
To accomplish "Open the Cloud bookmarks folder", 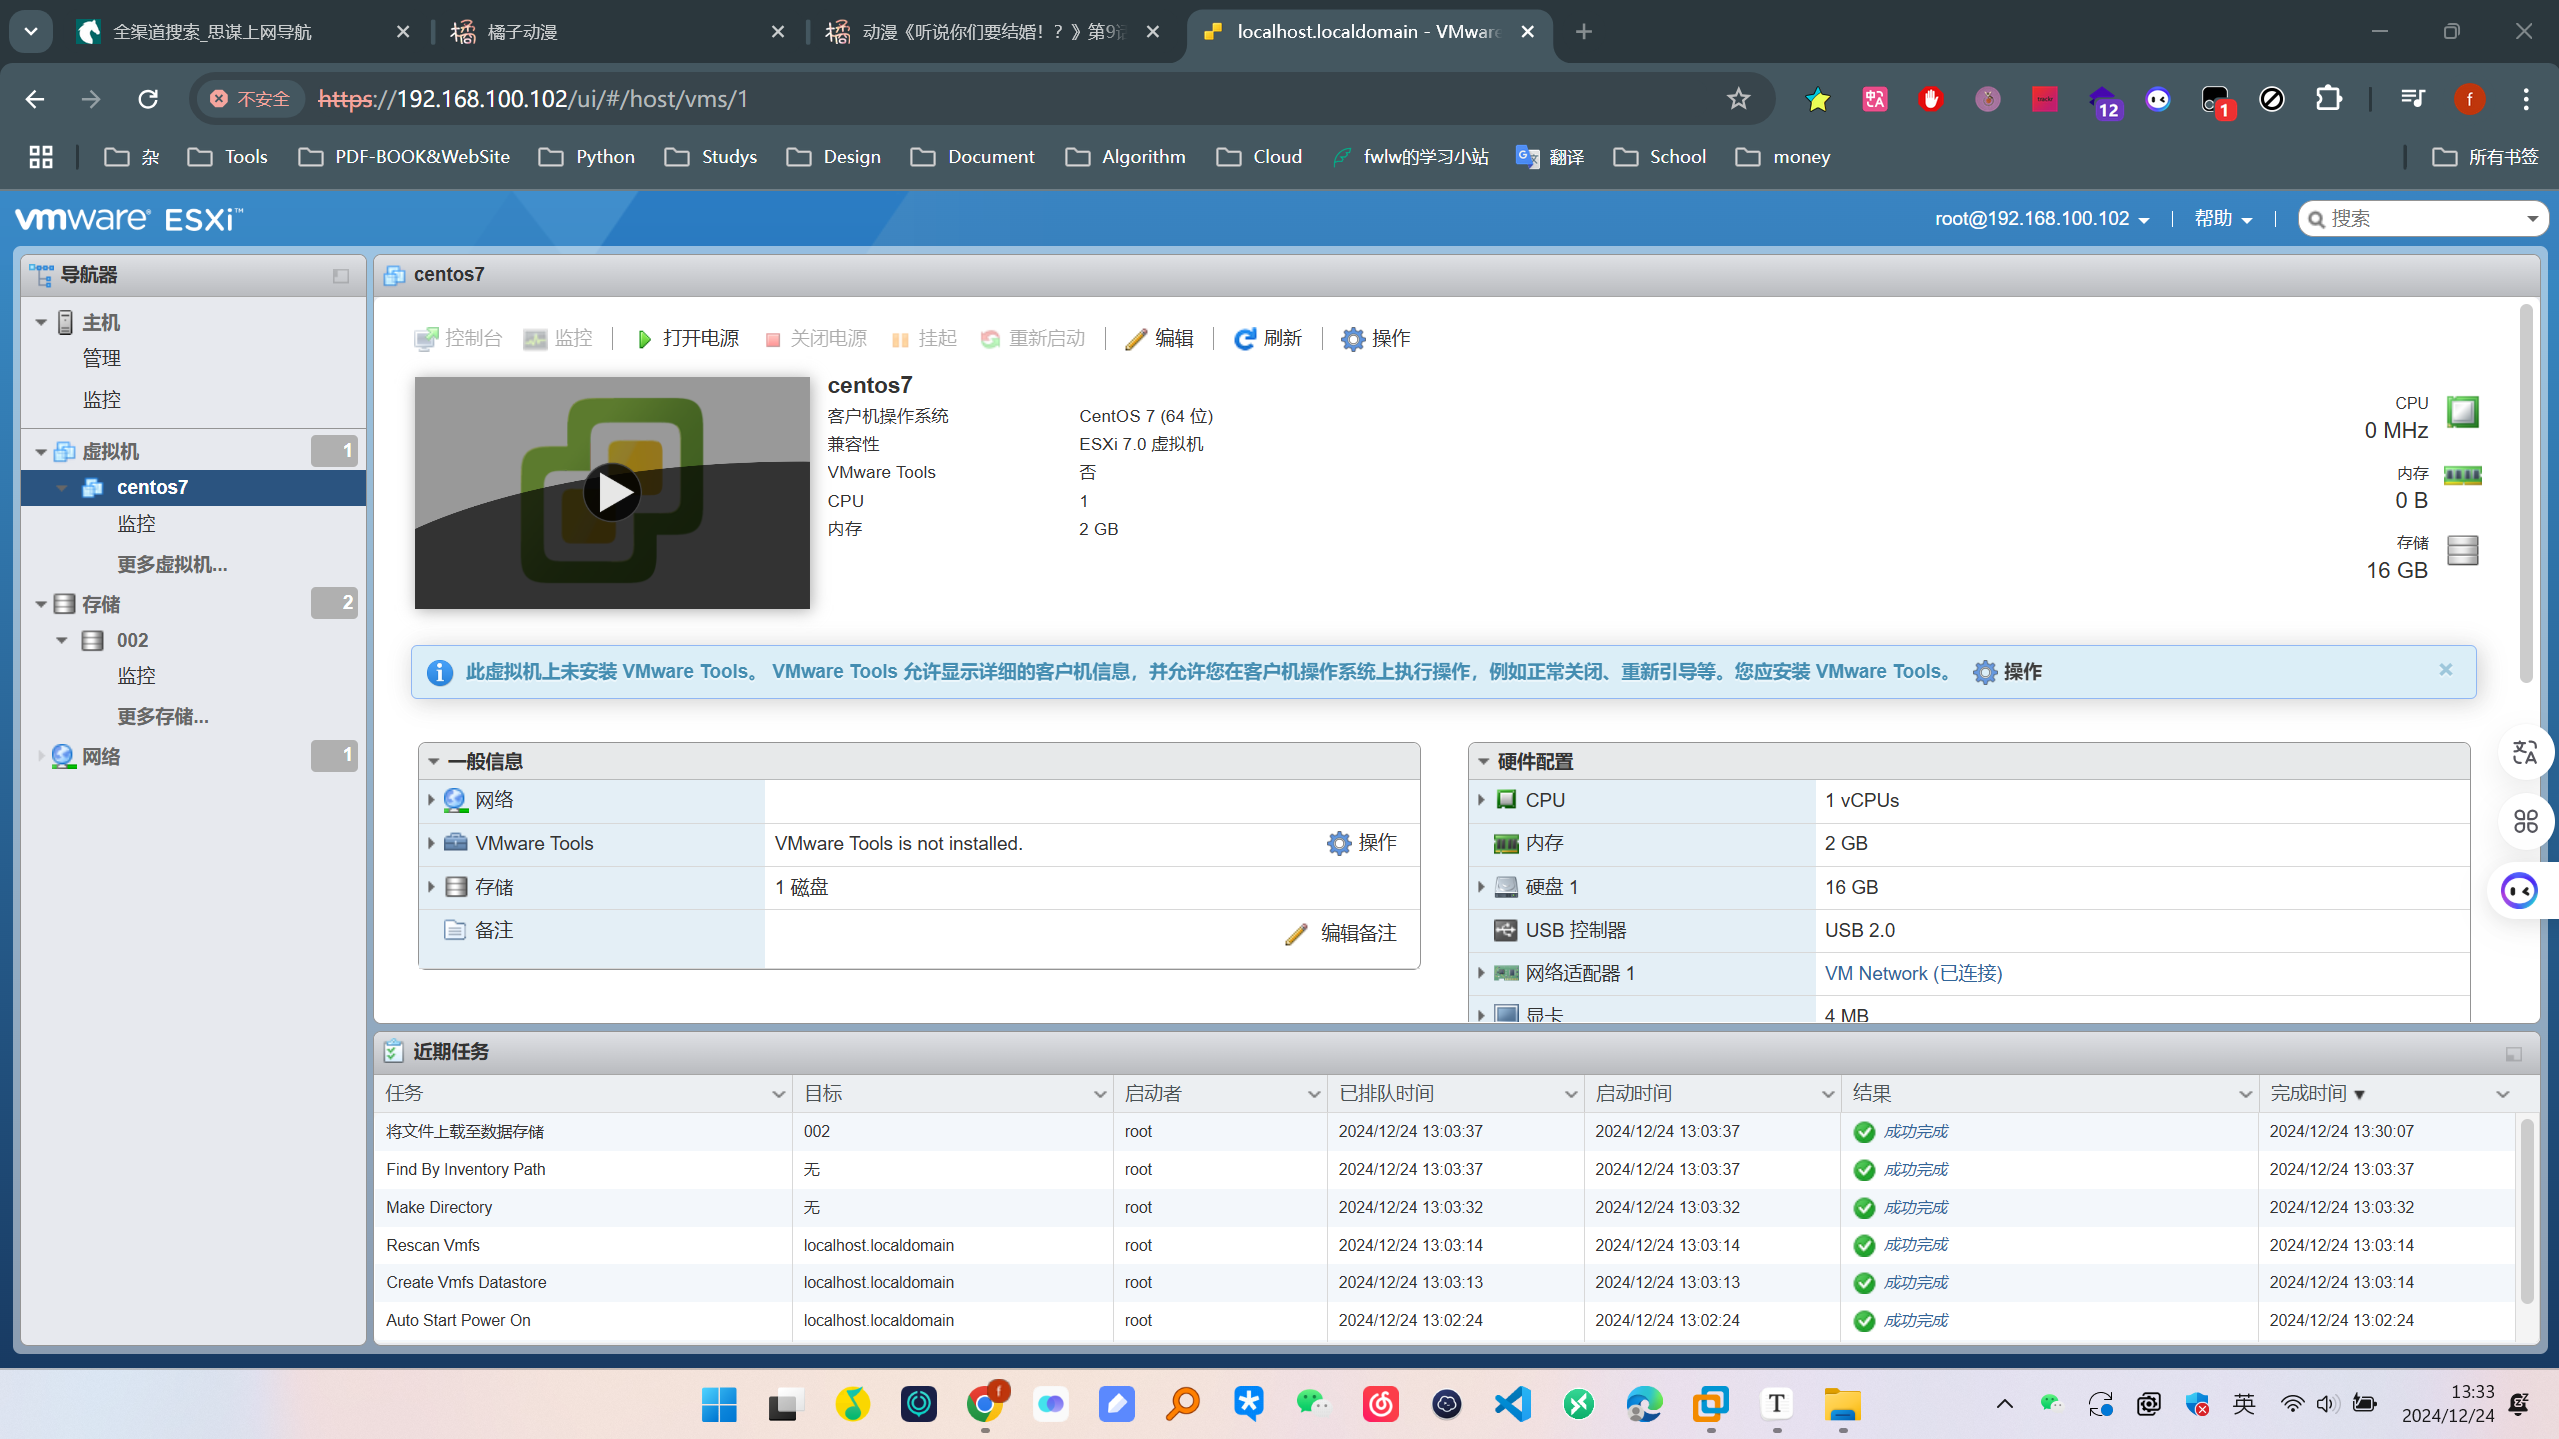I will (x=1259, y=157).
